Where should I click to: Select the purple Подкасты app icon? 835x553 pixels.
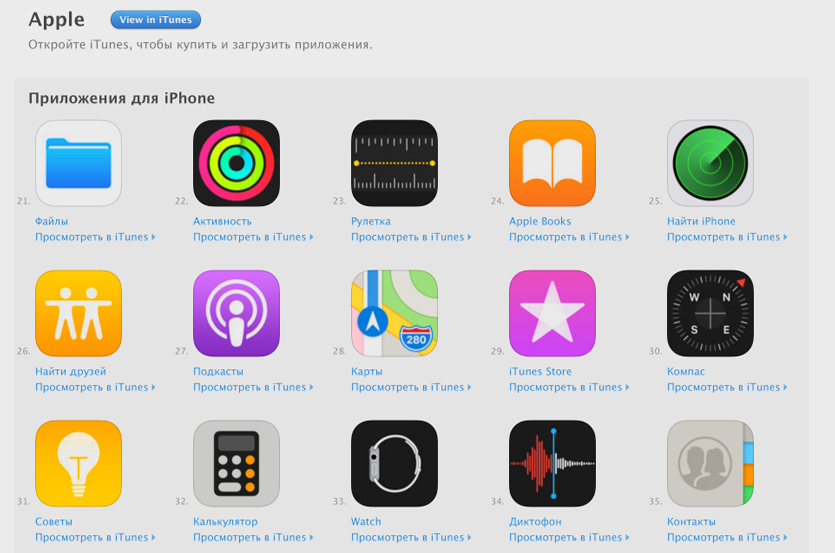pyautogui.click(x=236, y=313)
